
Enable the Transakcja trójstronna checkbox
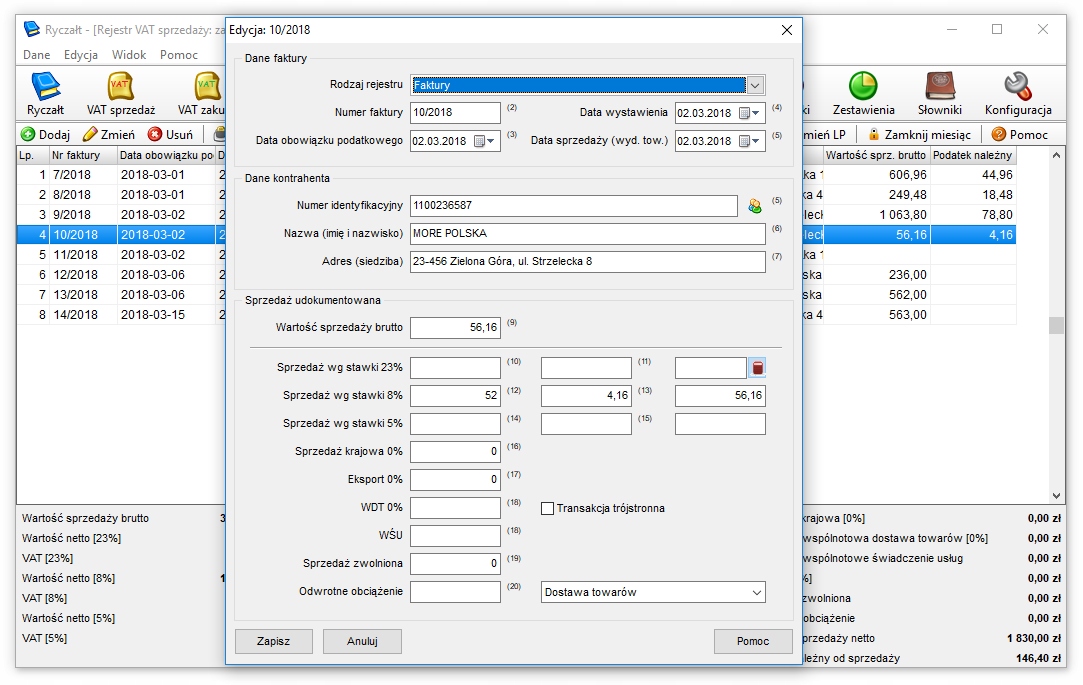547,508
